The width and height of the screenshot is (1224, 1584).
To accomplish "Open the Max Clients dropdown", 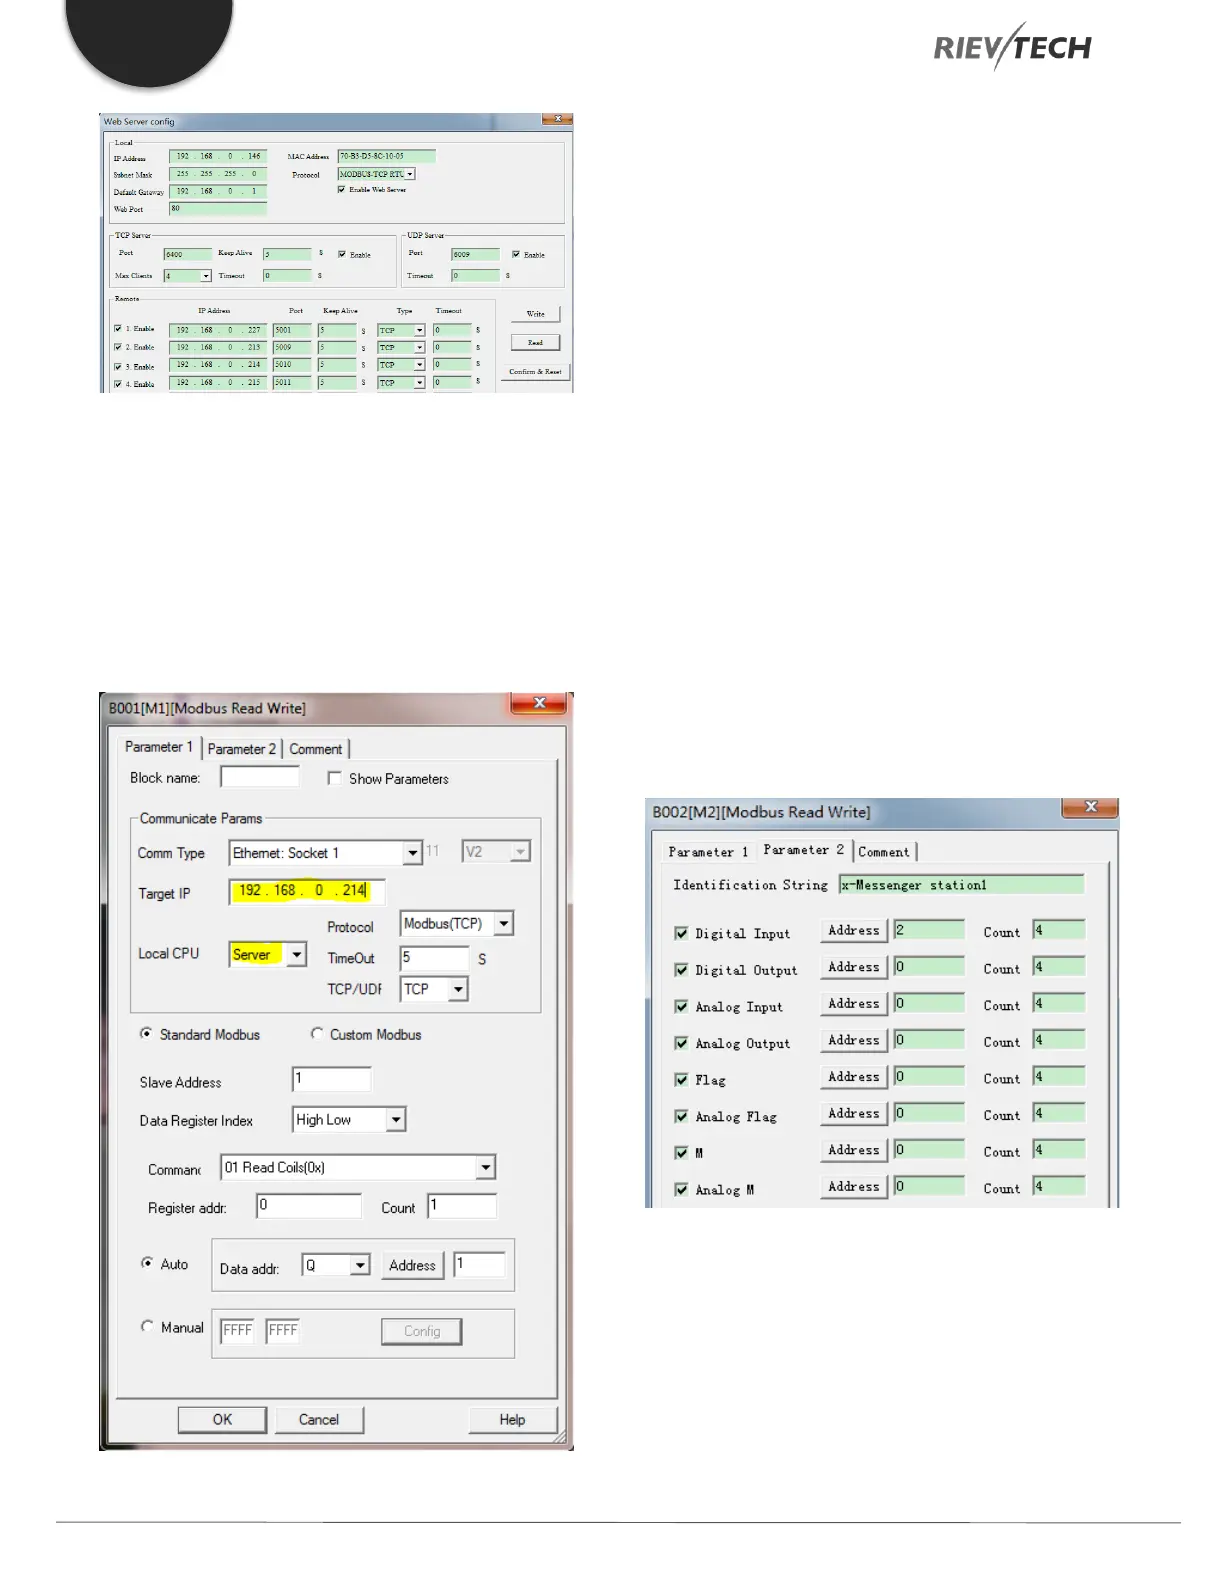I will (206, 276).
